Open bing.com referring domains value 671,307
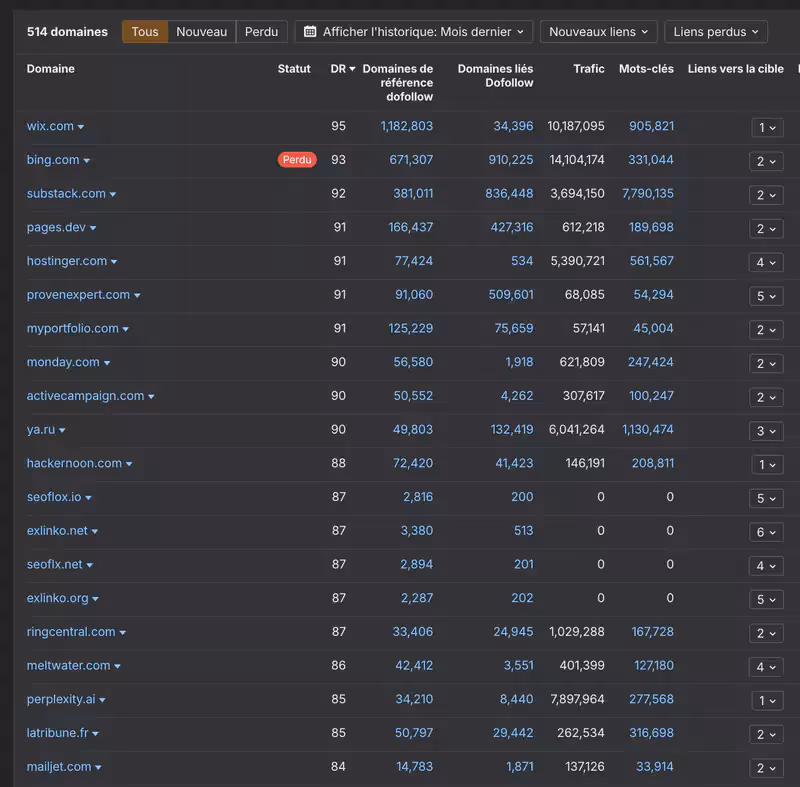 [411, 160]
